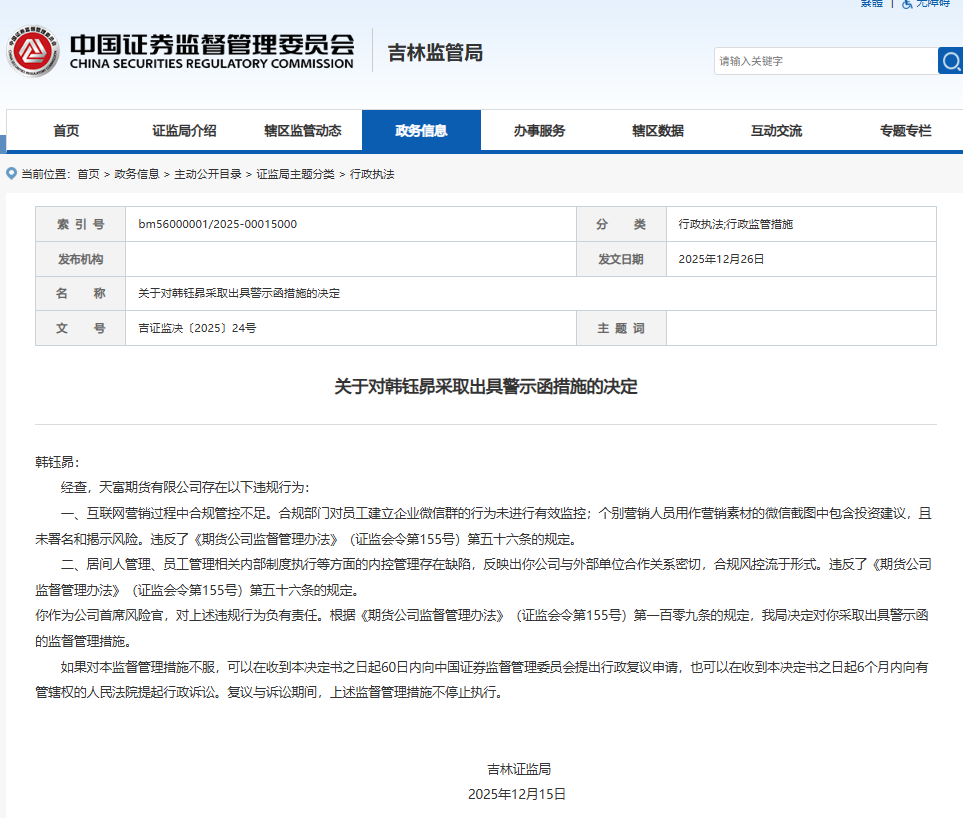
Task: Go to the 办事服务 tab
Action: 539,131
